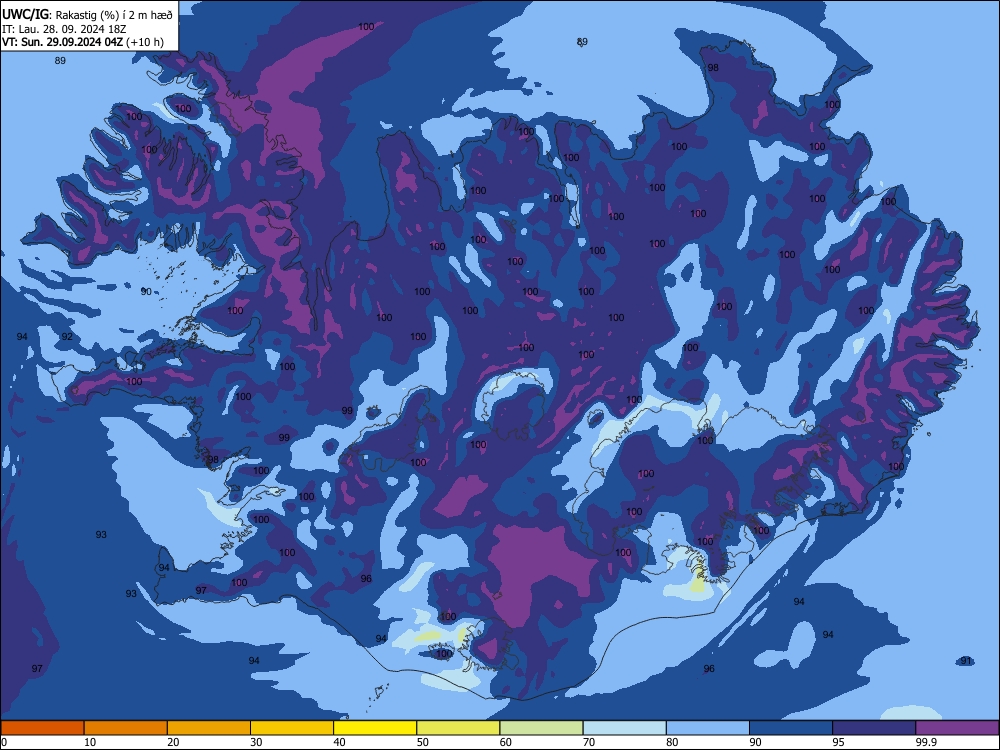This screenshot has height=750, width=1000.
Task: Click the valid time line 'VT: Sun. 29.09.2024 04Z'
Action: click(62, 42)
